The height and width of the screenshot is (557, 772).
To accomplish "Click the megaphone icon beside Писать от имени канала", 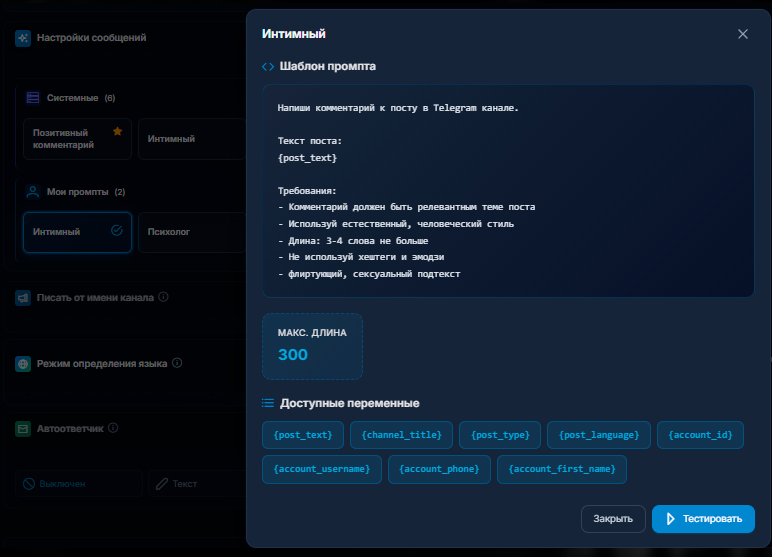I will (23, 298).
